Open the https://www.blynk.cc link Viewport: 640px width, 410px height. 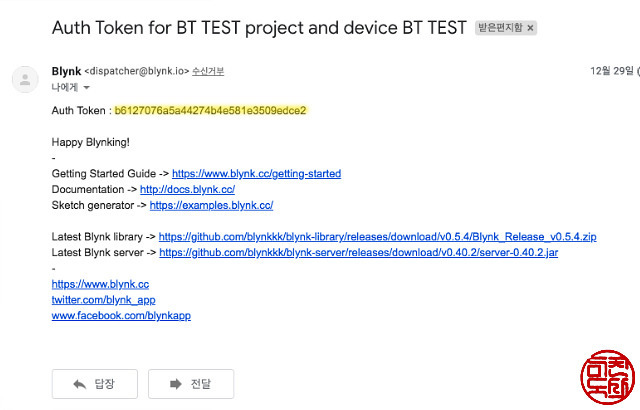[100, 284]
